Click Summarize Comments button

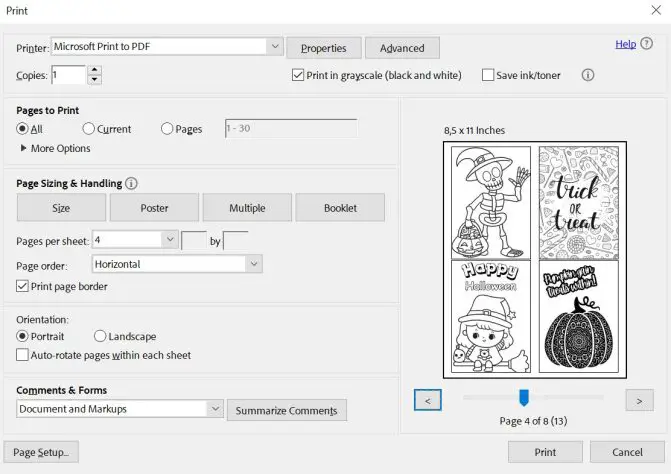287,410
